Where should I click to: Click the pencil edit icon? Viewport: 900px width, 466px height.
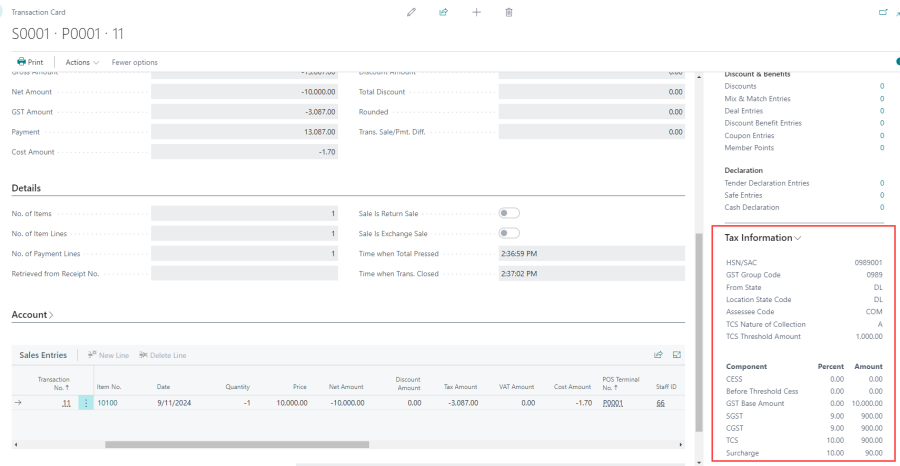click(x=411, y=12)
